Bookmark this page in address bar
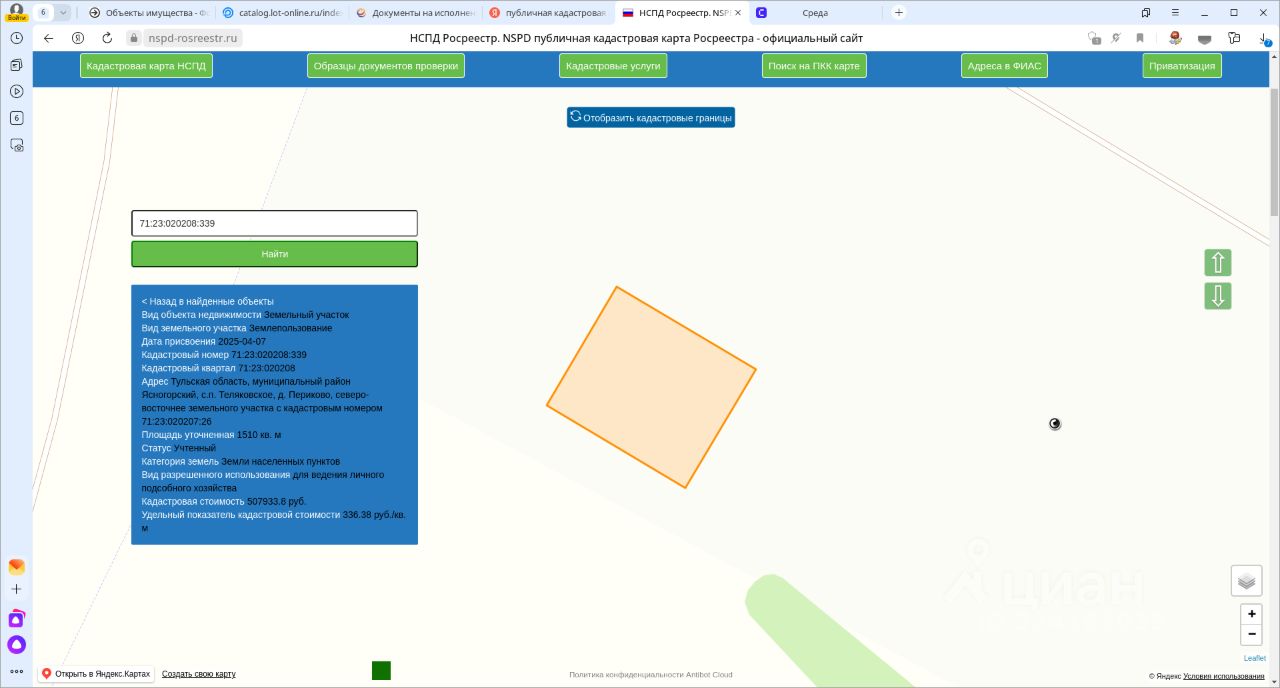 [x=1139, y=38]
